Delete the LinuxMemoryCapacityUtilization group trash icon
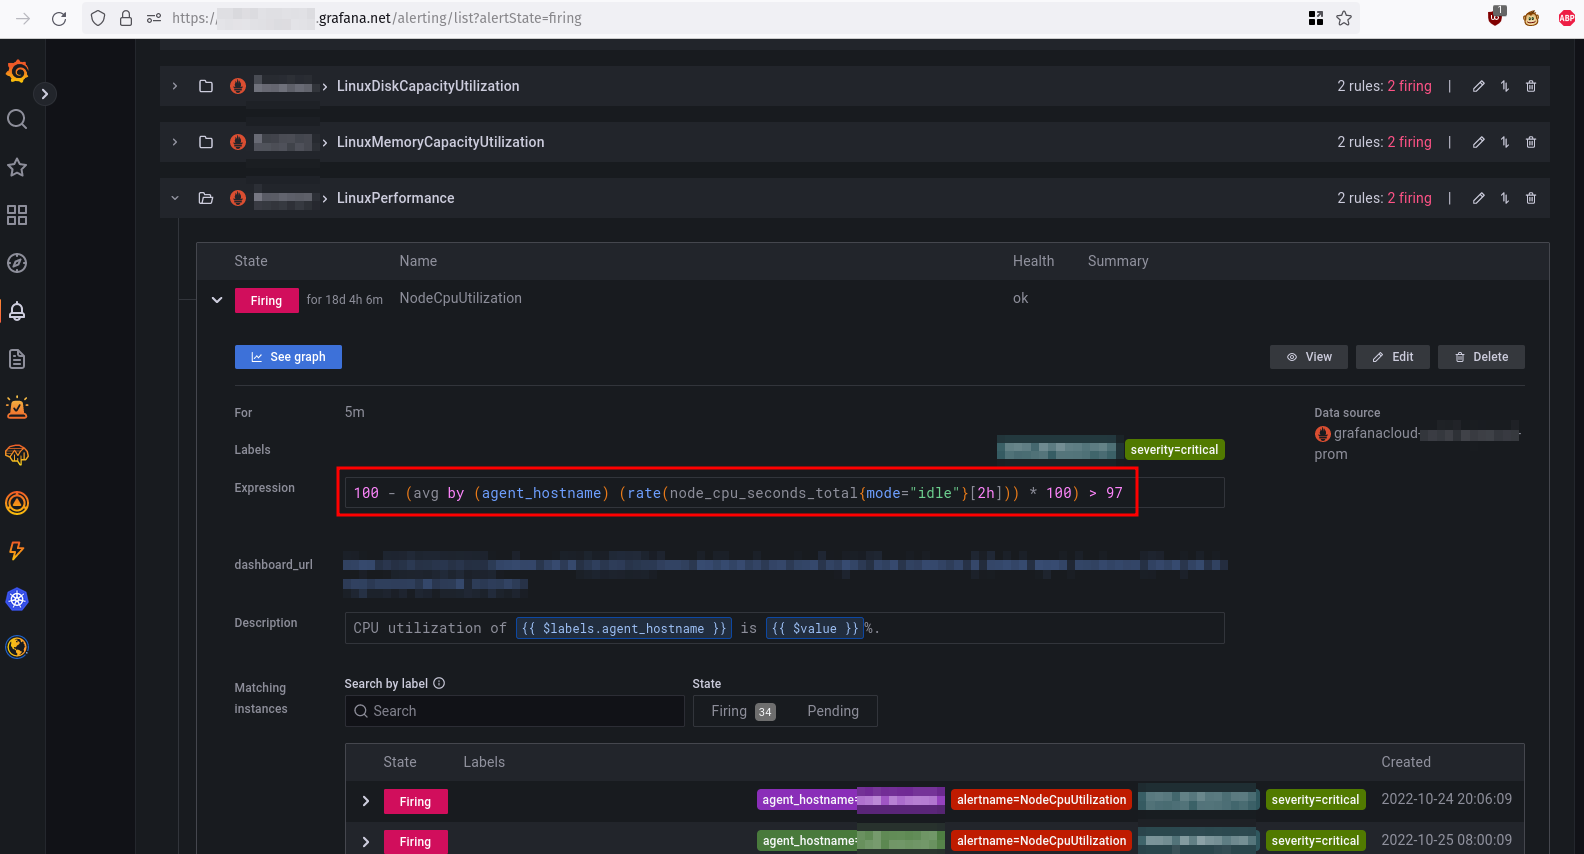 1531,142
